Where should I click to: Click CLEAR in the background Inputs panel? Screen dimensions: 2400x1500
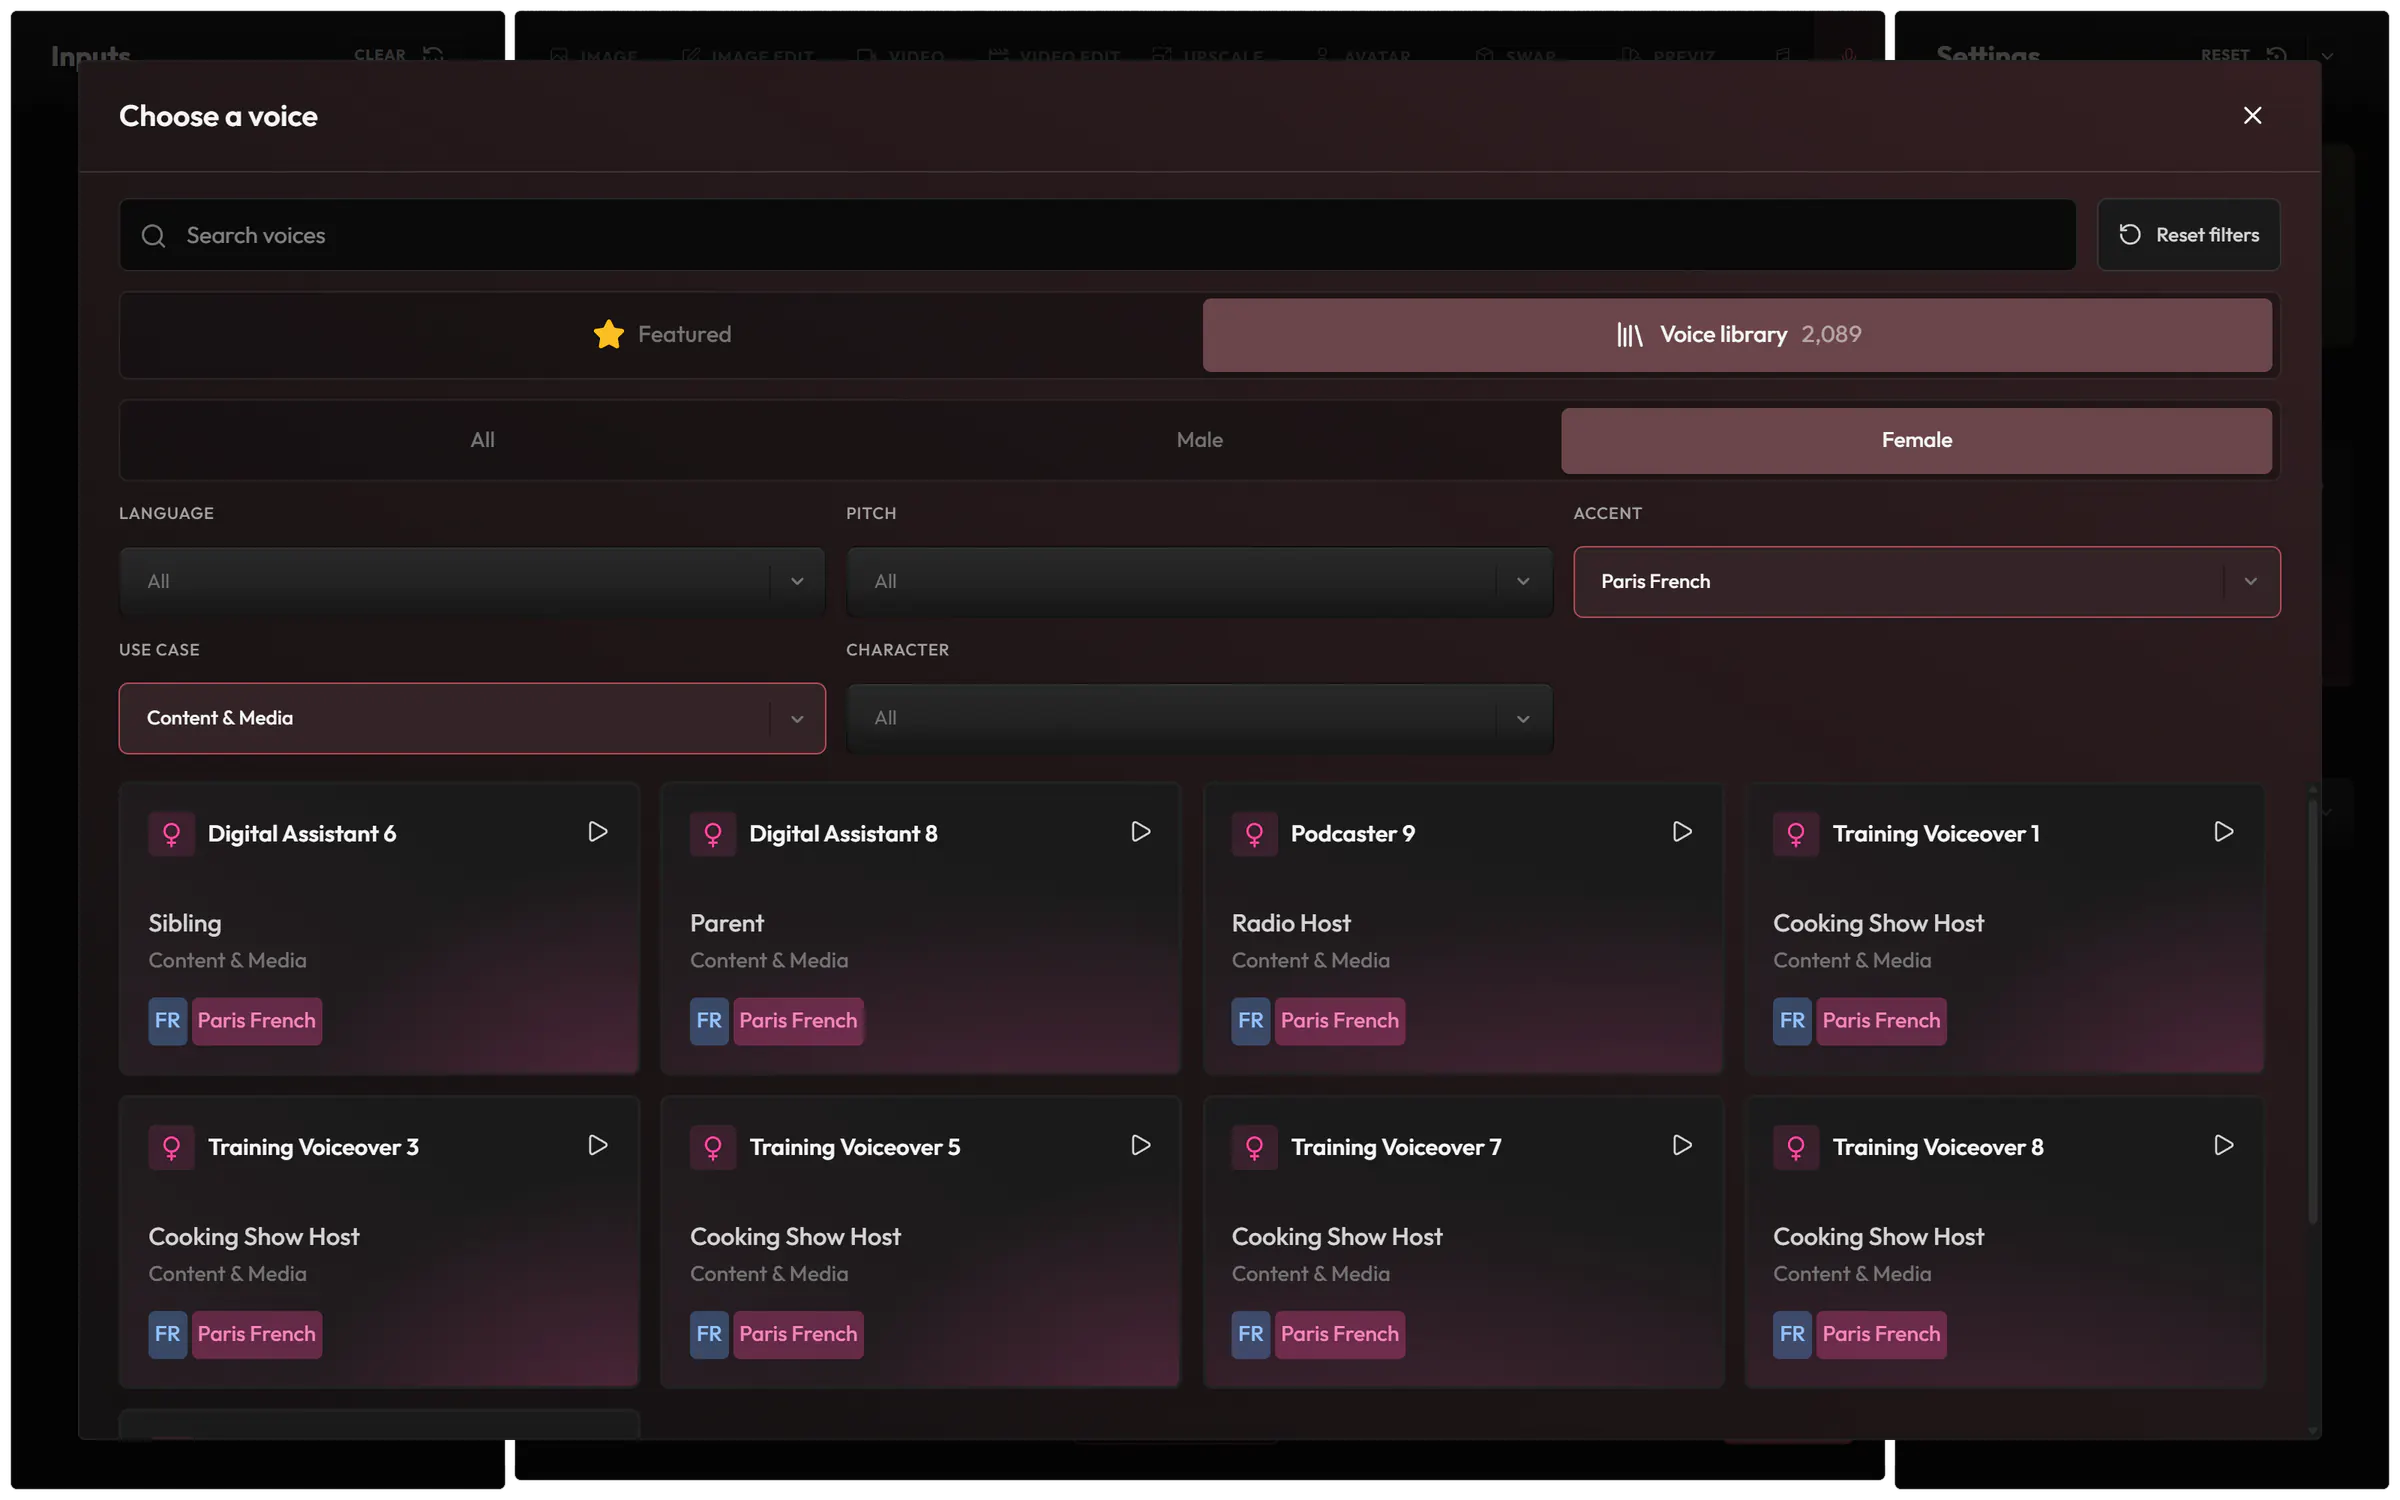click(397, 55)
